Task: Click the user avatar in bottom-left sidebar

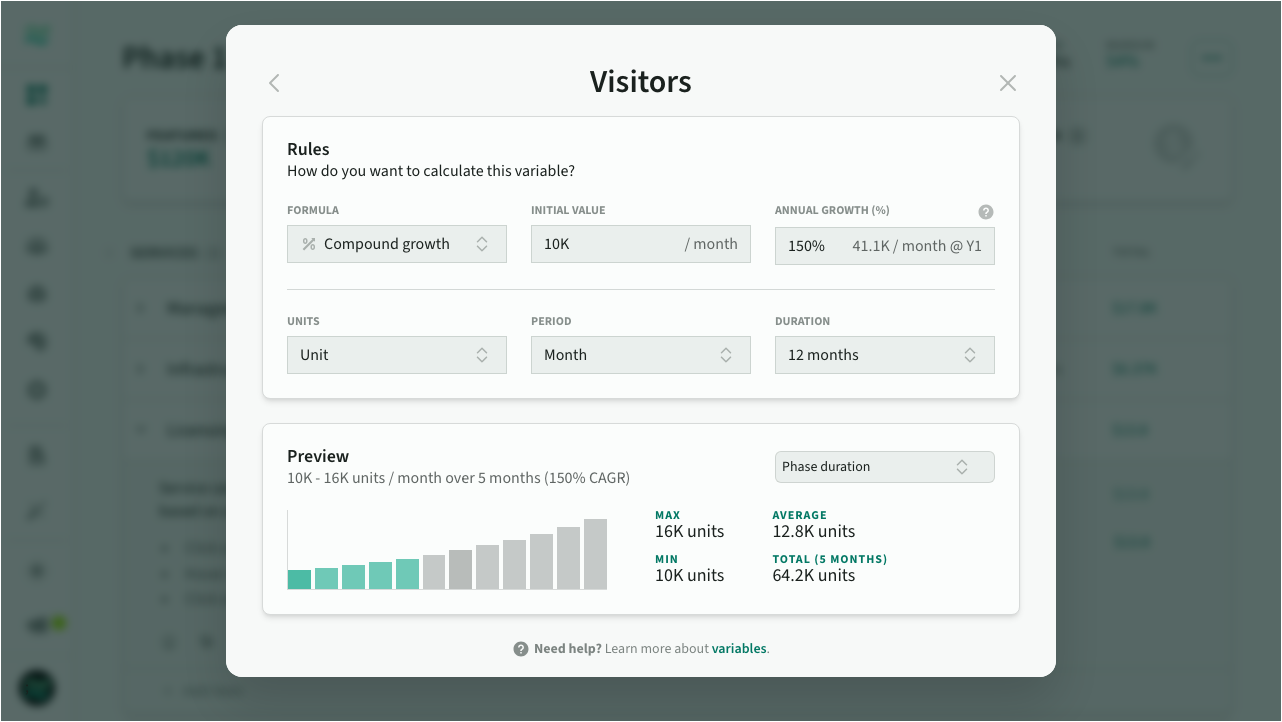Action: coord(38,687)
